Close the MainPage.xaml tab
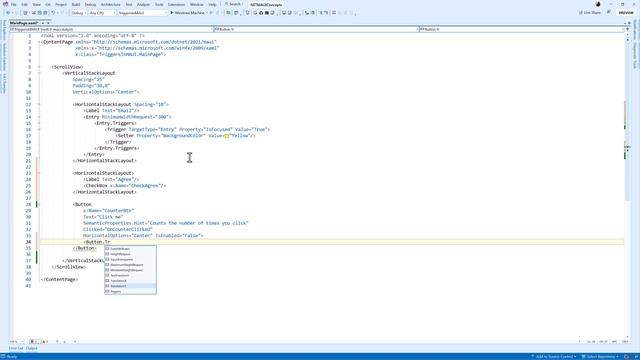The height and width of the screenshot is (360, 640). click(x=48, y=23)
